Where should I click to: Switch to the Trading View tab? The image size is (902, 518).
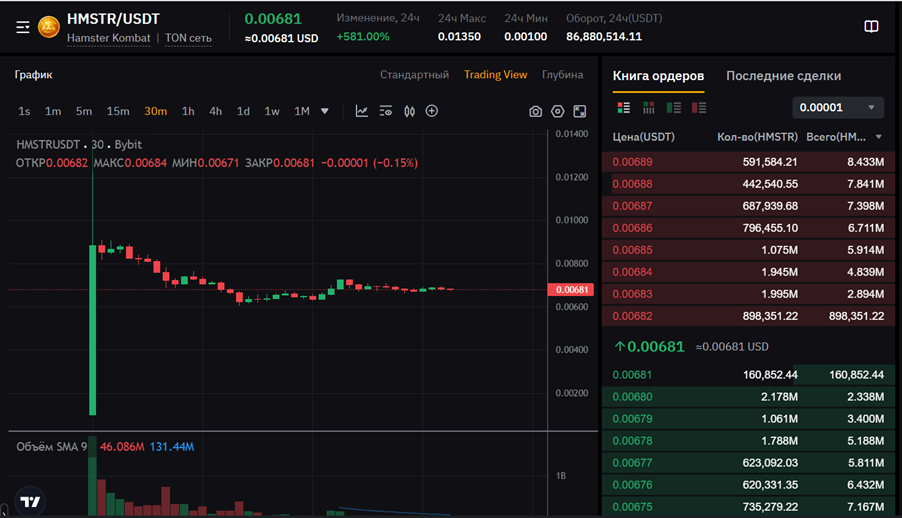(x=495, y=75)
